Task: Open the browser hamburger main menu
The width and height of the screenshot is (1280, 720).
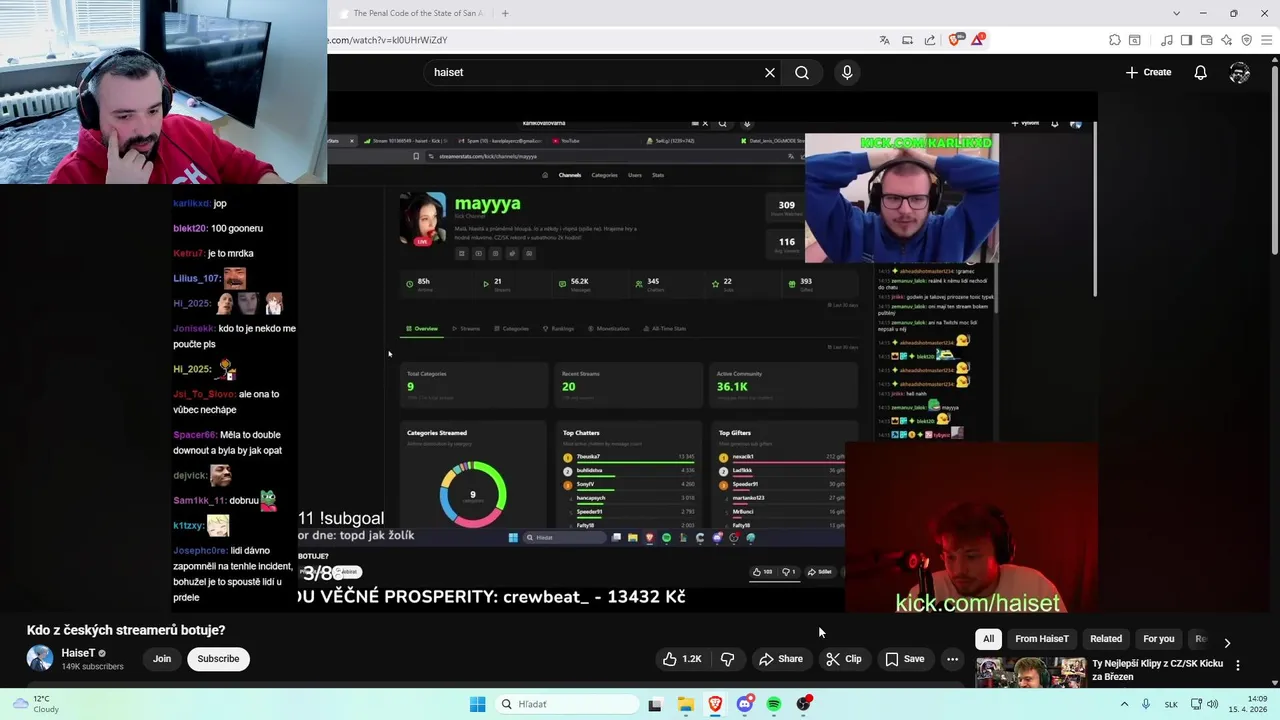Action: (x=1265, y=40)
